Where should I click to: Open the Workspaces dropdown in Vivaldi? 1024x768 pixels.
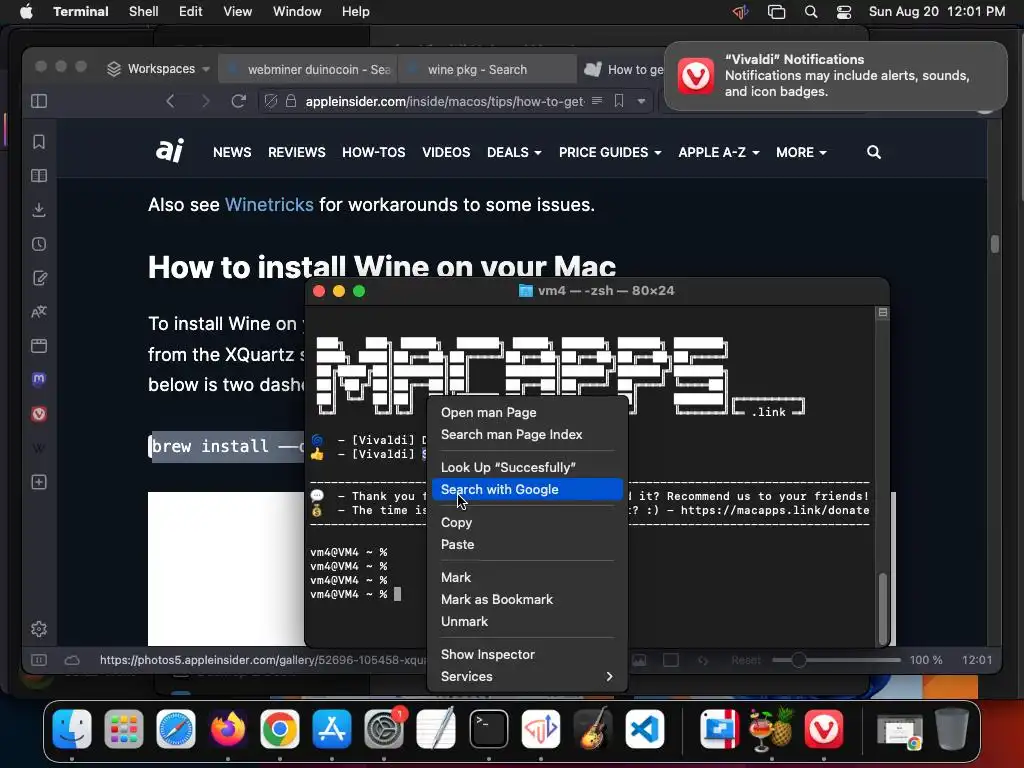pos(158,69)
